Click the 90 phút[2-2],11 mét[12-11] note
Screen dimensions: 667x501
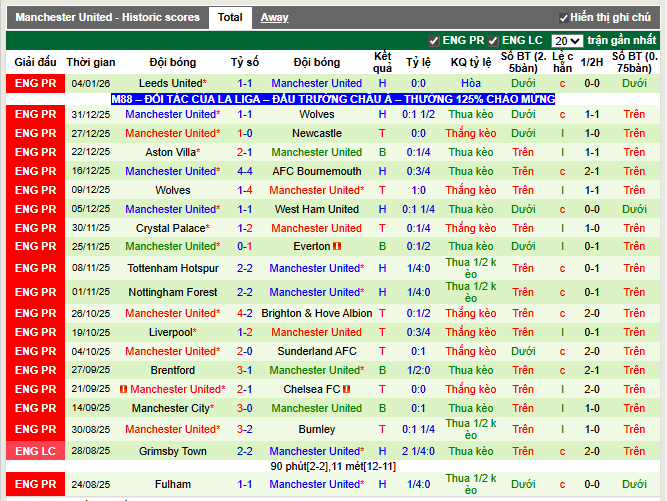[333, 467]
